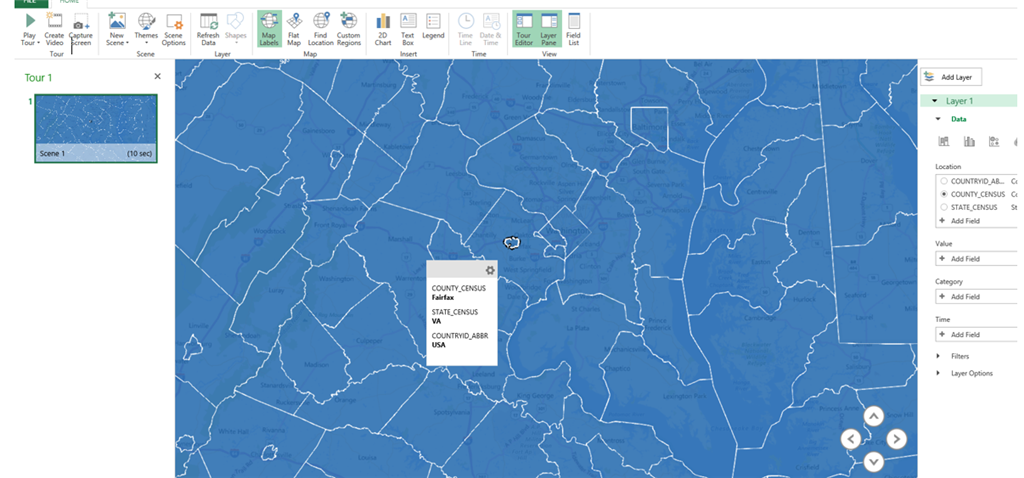Rotate map right with arrow
The height and width of the screenshot is (478, 1024).
click(897, 439)
